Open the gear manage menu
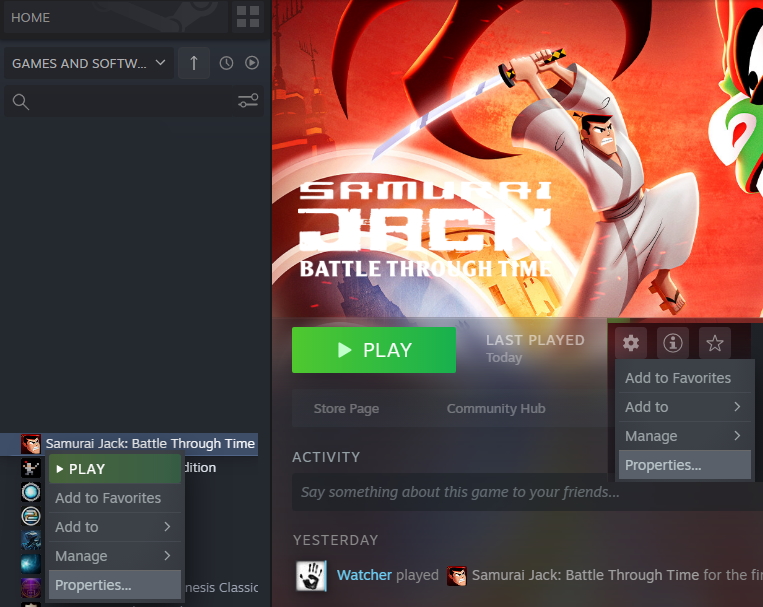The height and width of the screenshot is (607, 763). [x=631, y=343]
